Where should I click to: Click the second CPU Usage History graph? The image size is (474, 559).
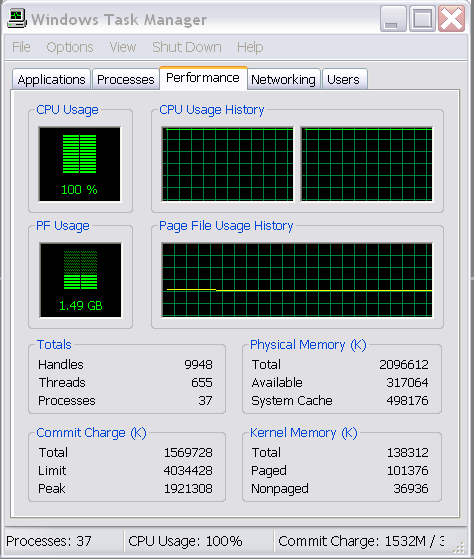(367, 164)
